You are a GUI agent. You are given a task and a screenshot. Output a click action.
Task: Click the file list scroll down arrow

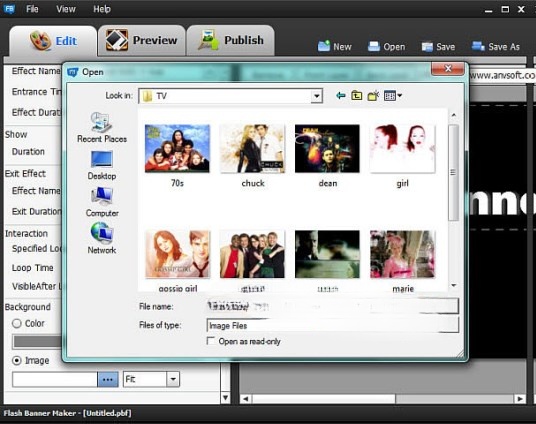(x=454, y=285)
